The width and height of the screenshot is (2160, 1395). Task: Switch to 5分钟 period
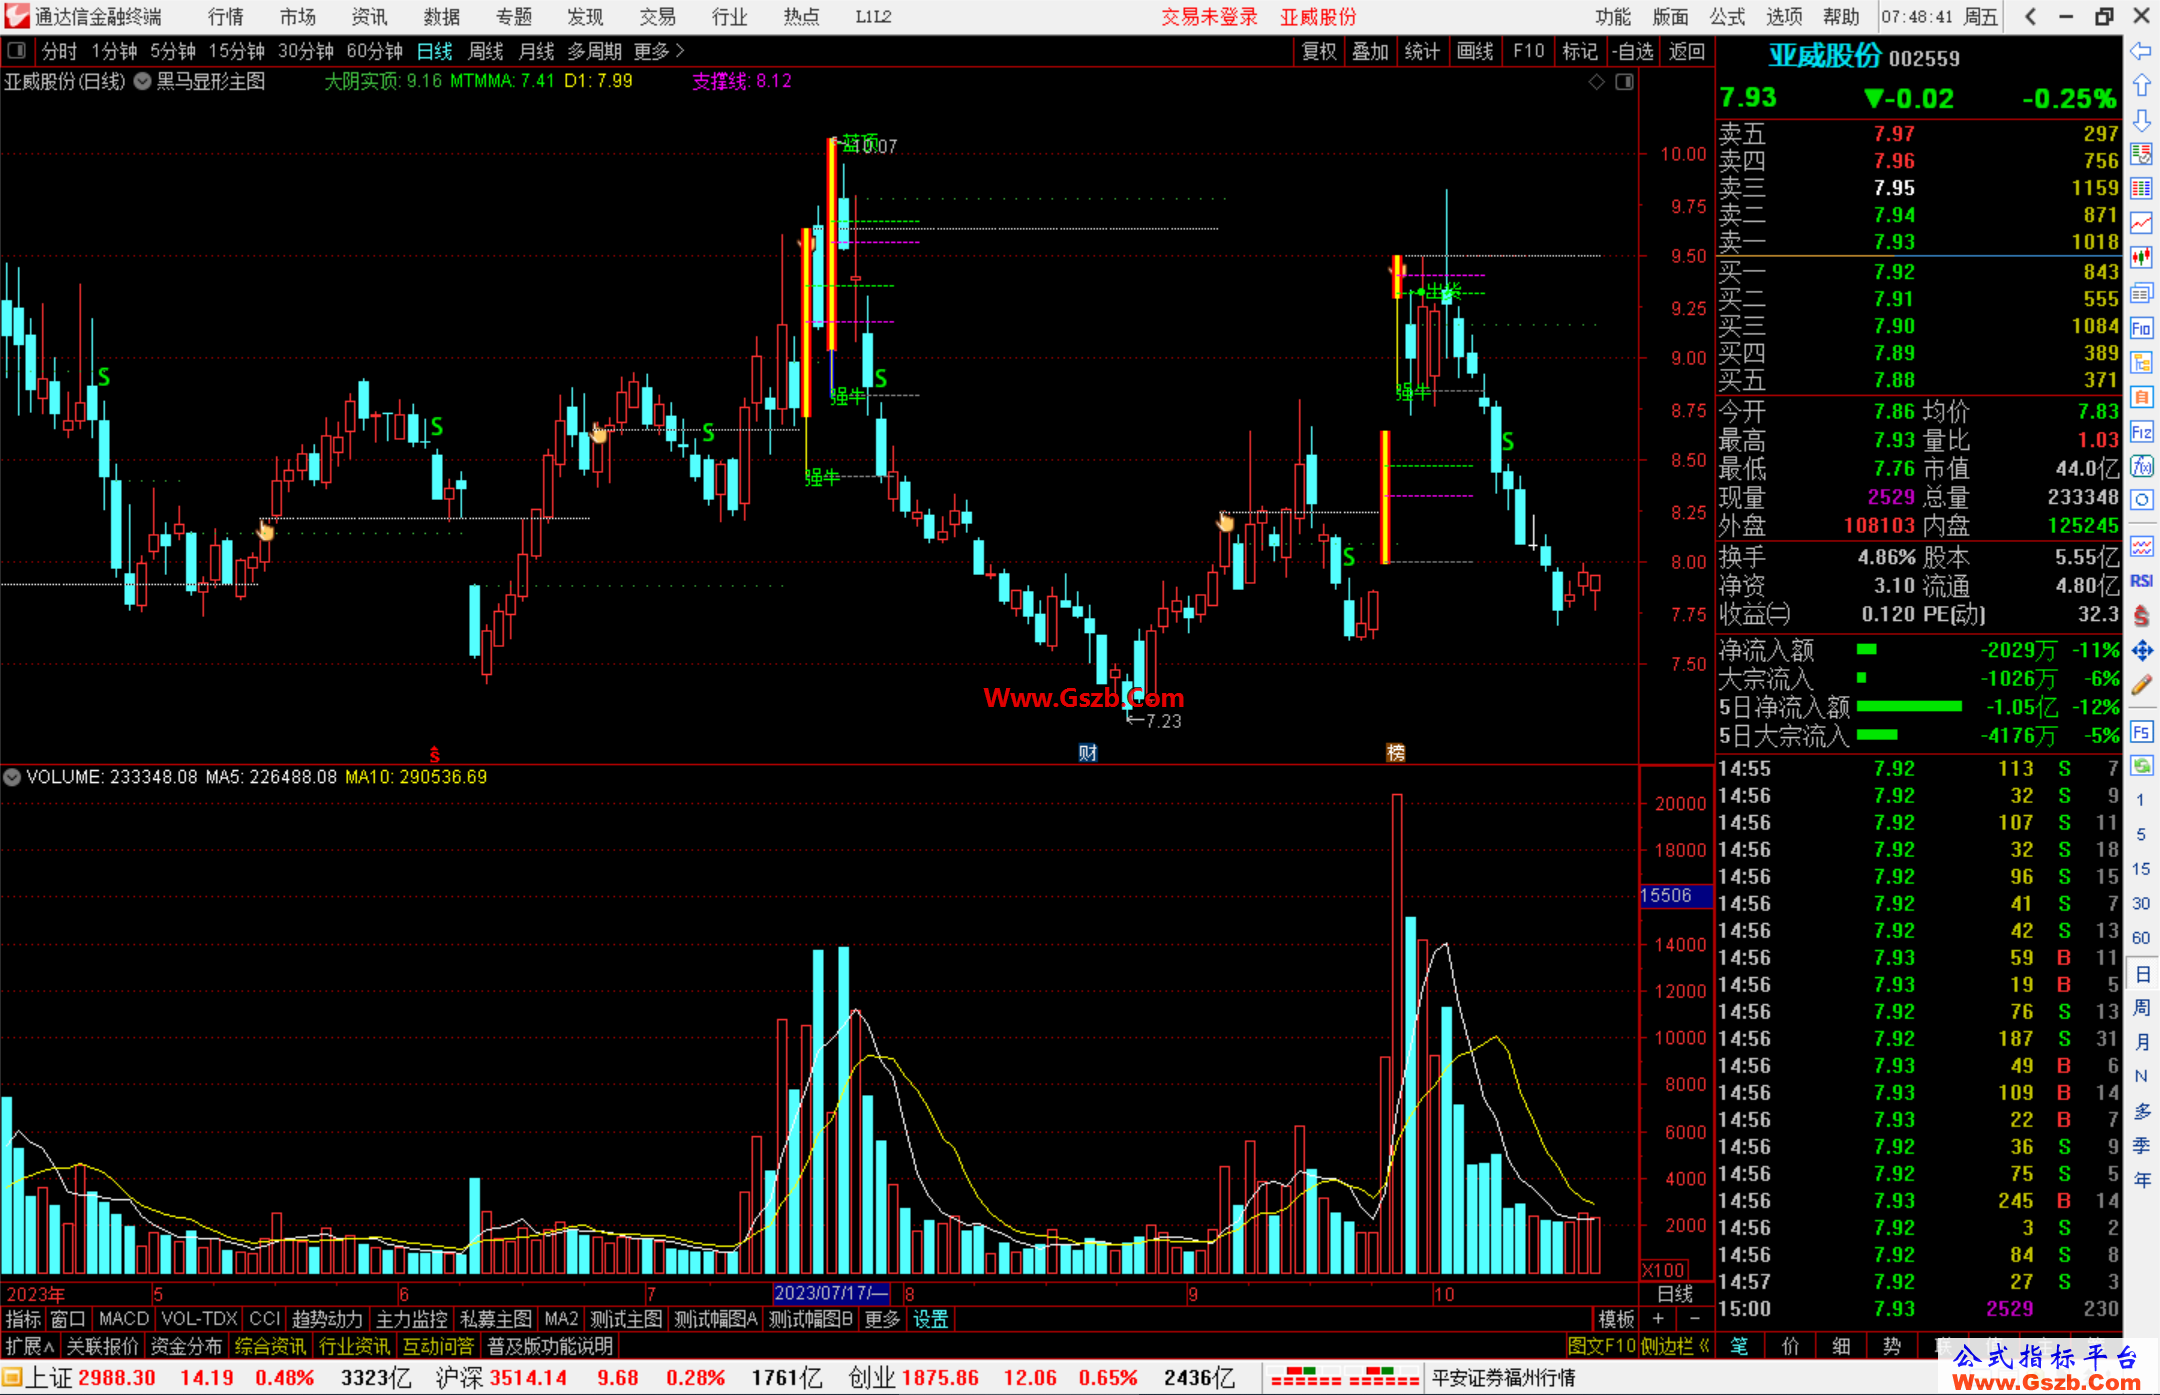[x=173, y=51]
